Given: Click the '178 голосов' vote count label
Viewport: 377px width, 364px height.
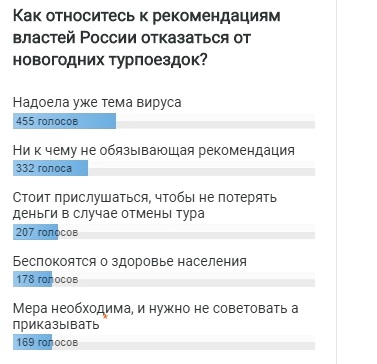Looking at the screenshot, I should tap(47, 279).
